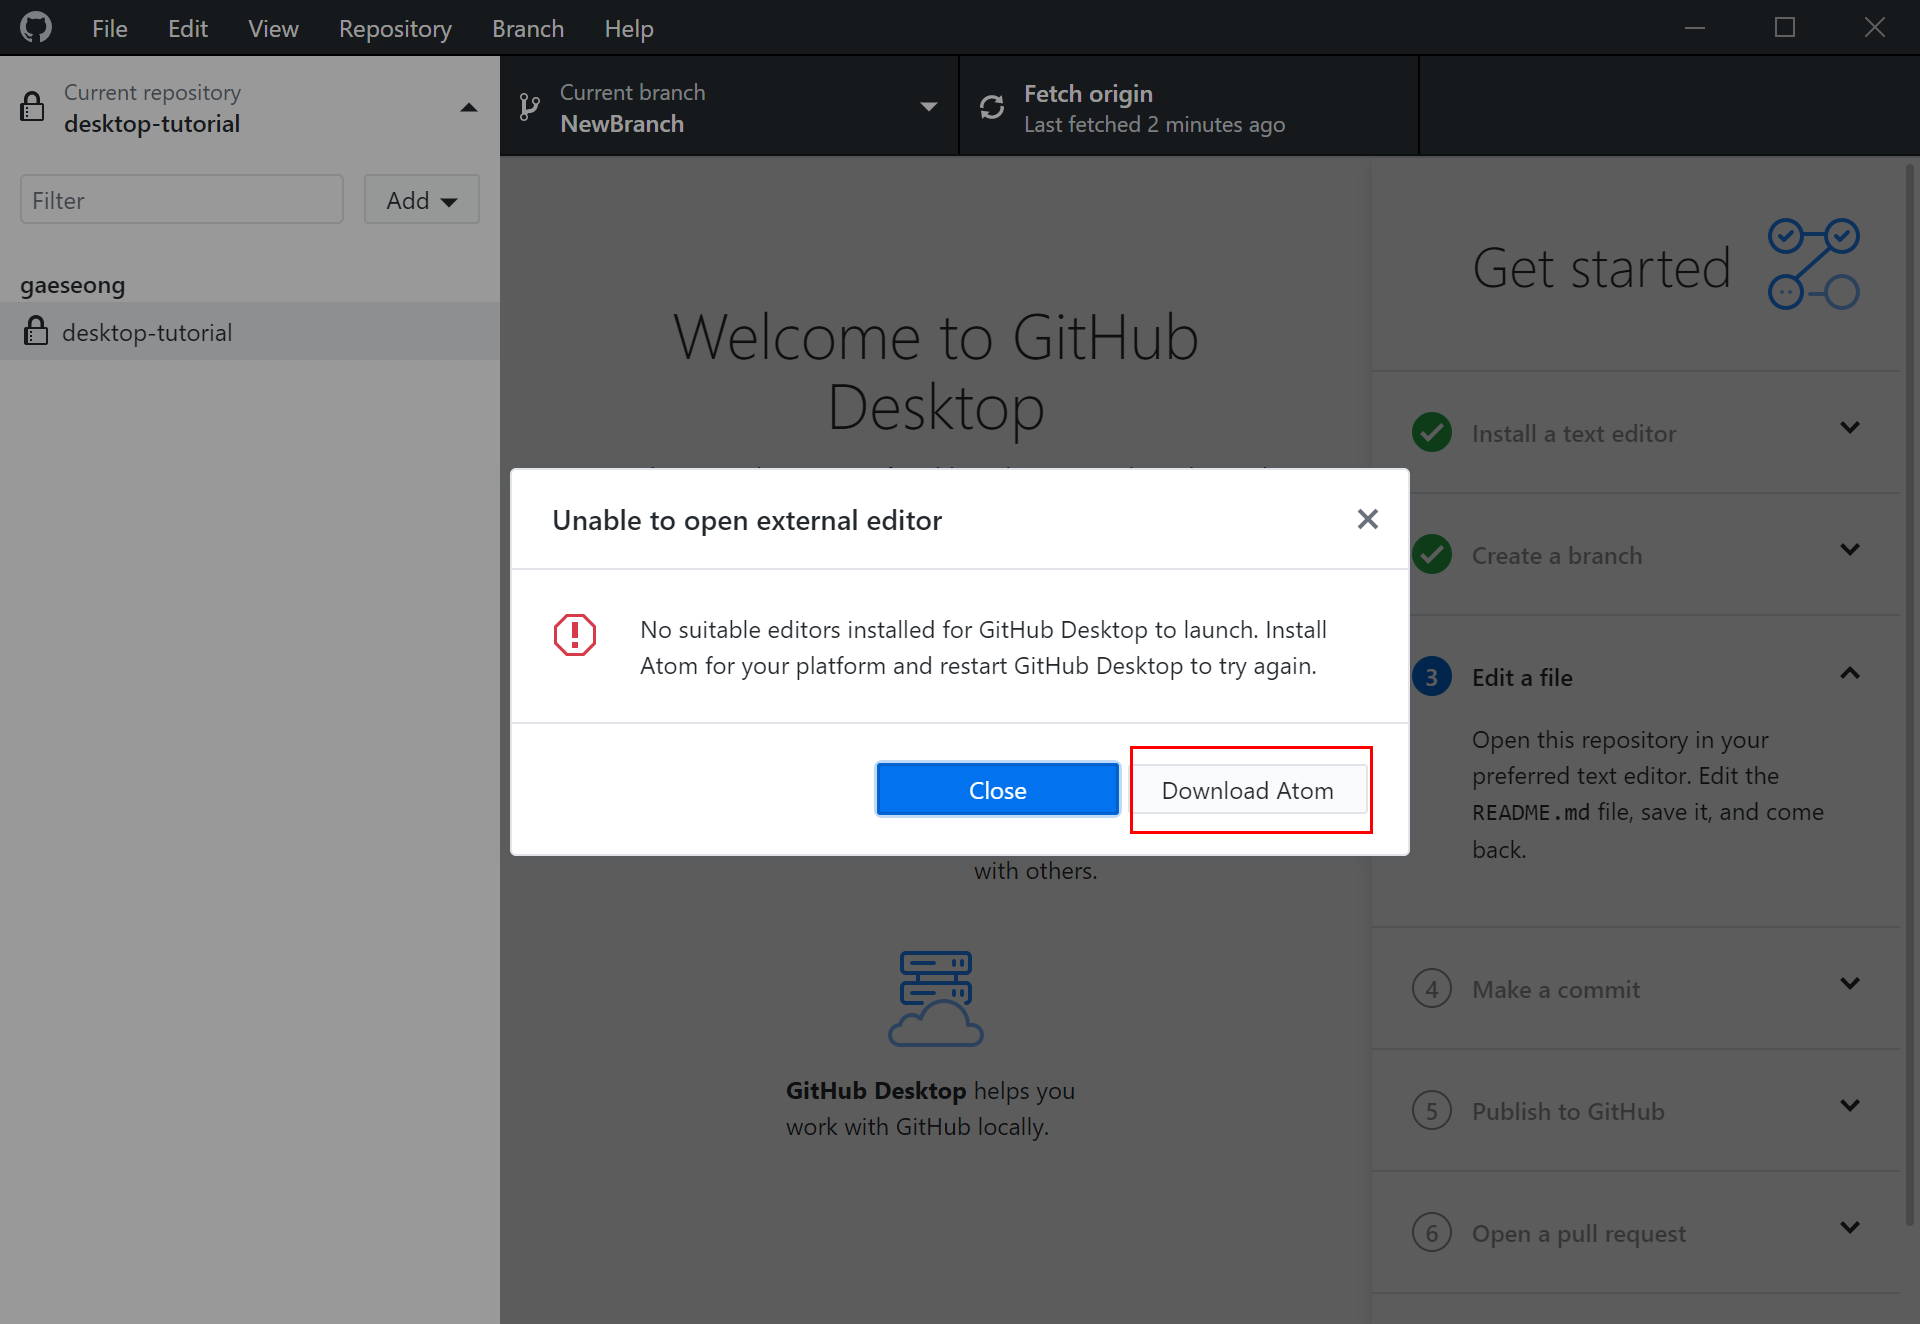Expand the Open a pull request step
The height and width of the screenshot is (1324, 1920).
[x=1850, y=1228]
